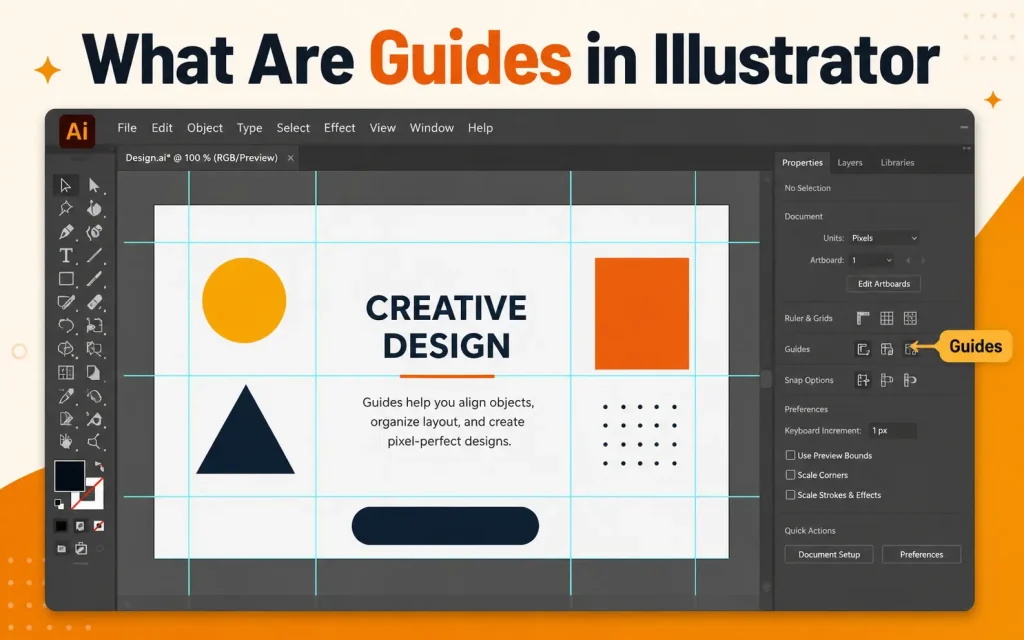1024x640 pixels.
Task: Click the Keyboard Increment field
Action: [893, 430]
